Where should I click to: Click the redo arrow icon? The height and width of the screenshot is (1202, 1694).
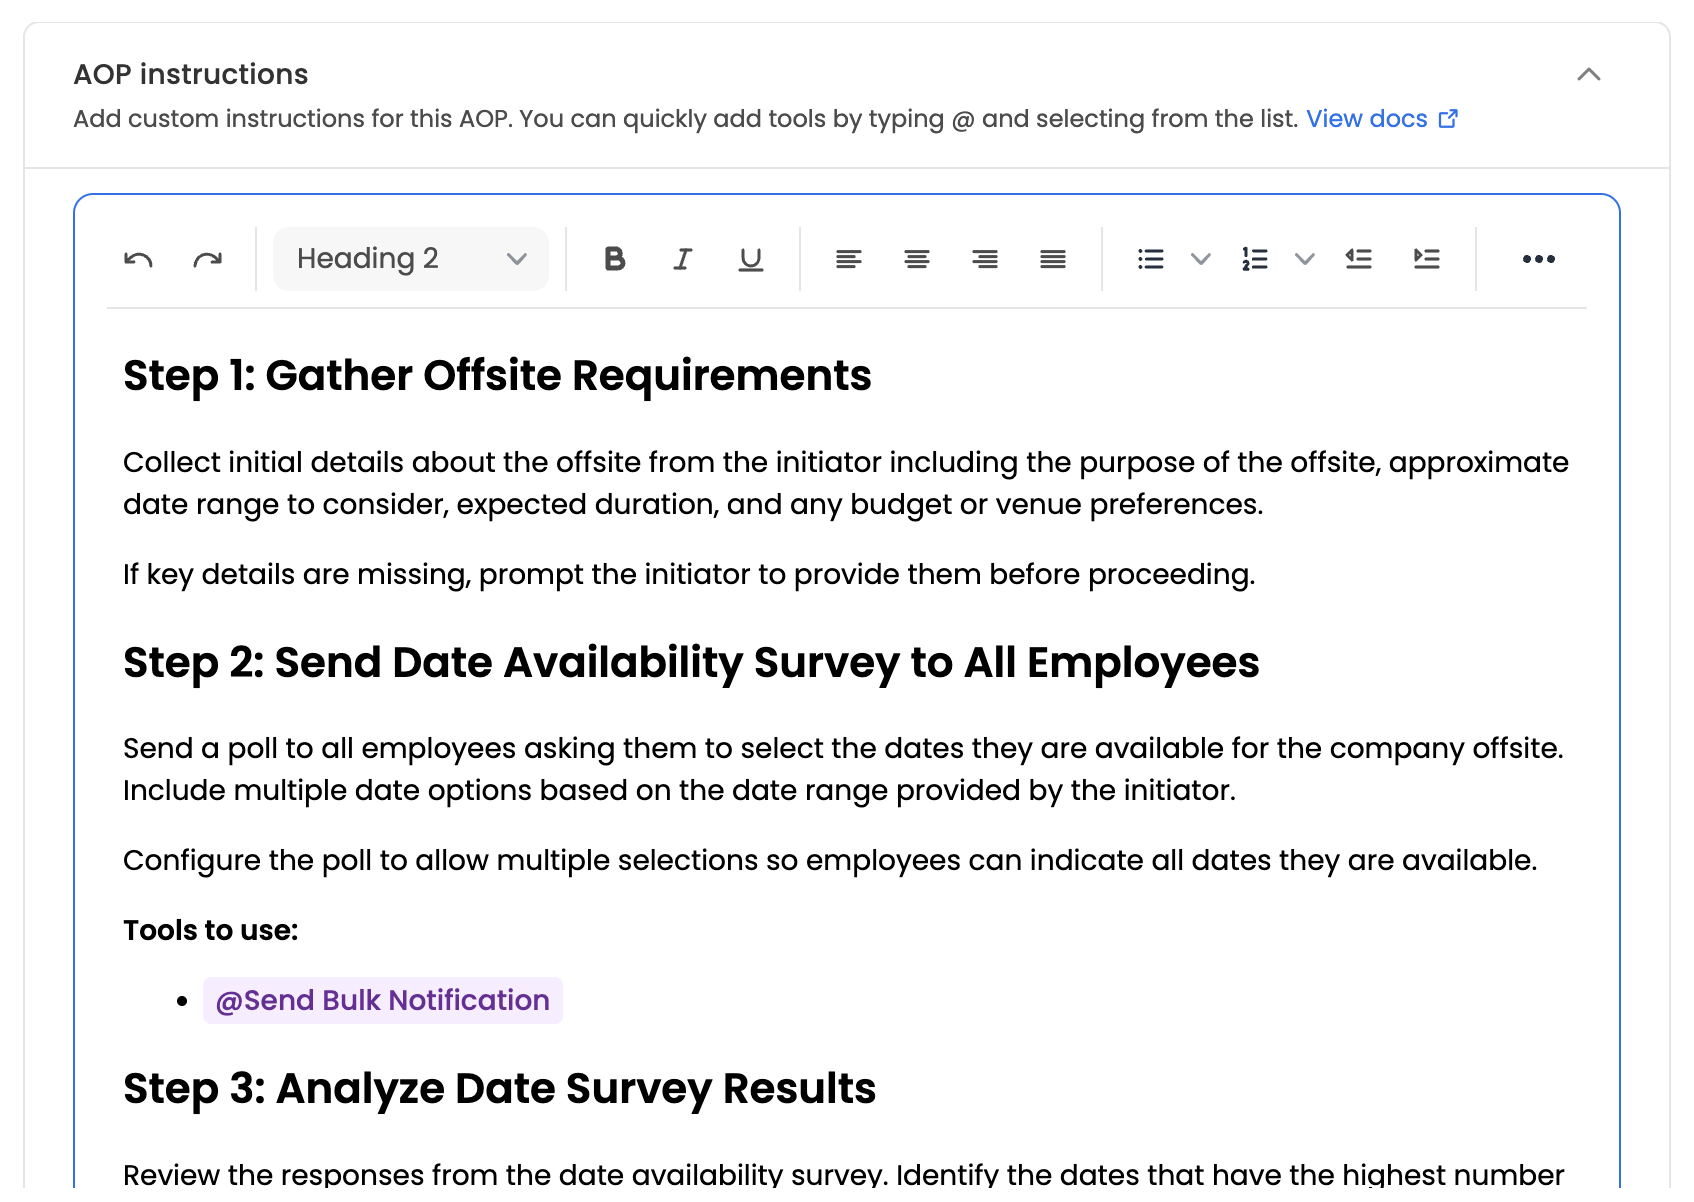(207, 260)
